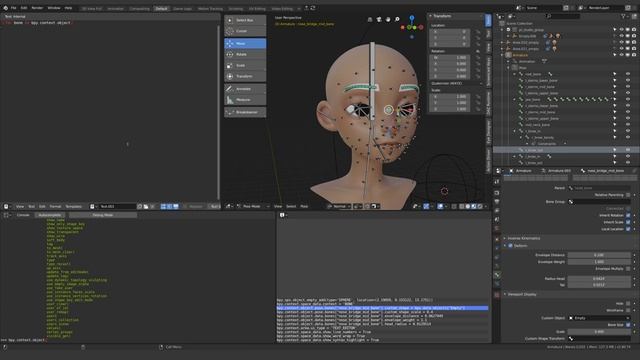Click the Console button in console header

pos(23,215)
